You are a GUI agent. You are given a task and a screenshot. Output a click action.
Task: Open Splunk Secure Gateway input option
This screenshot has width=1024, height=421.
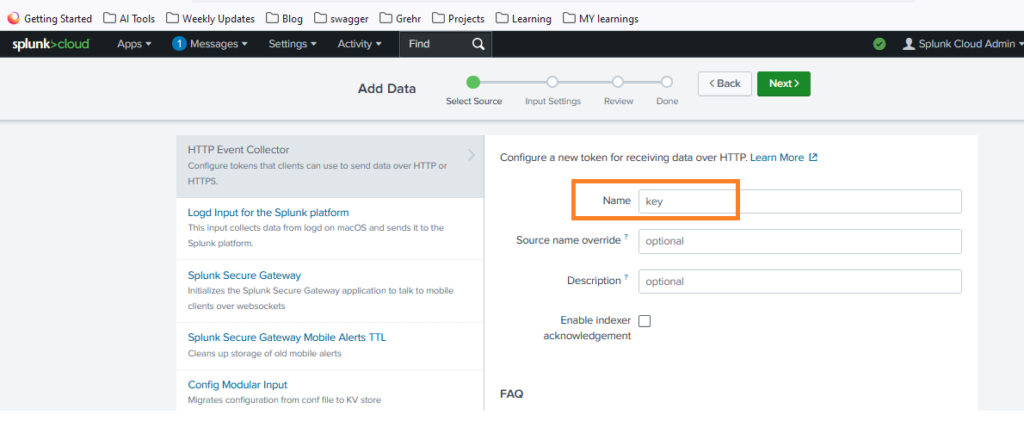point(244,275)
